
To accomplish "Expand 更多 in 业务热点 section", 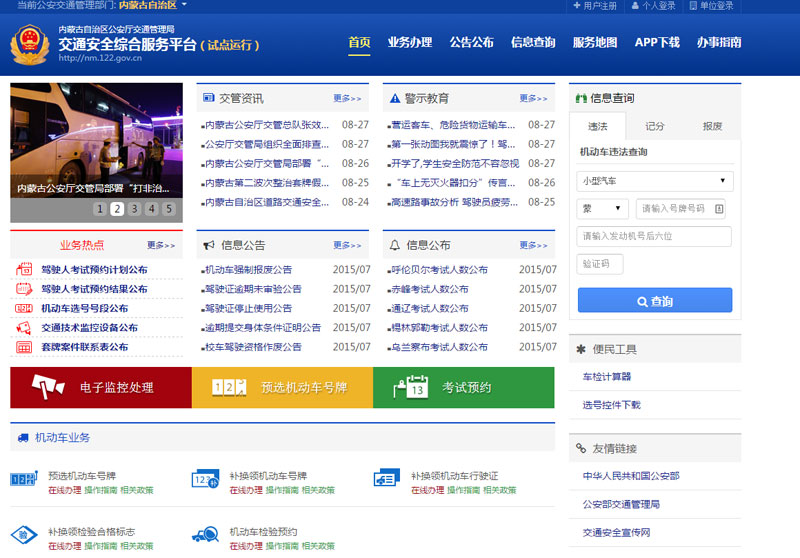I will 161,245.
